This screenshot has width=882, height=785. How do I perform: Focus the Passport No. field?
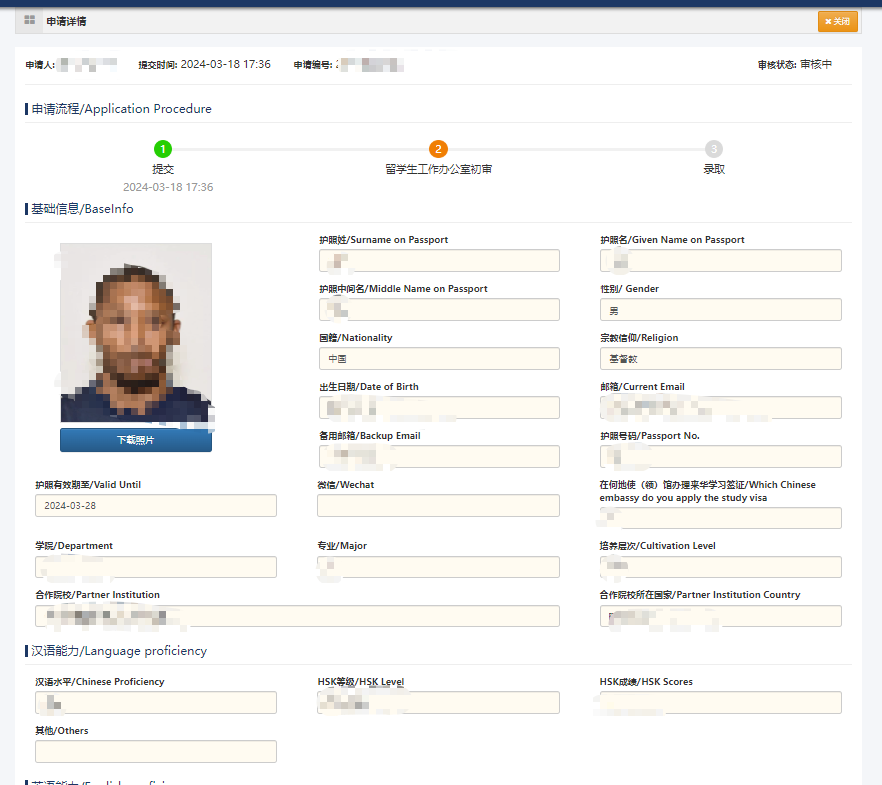(x=720, y=457)
